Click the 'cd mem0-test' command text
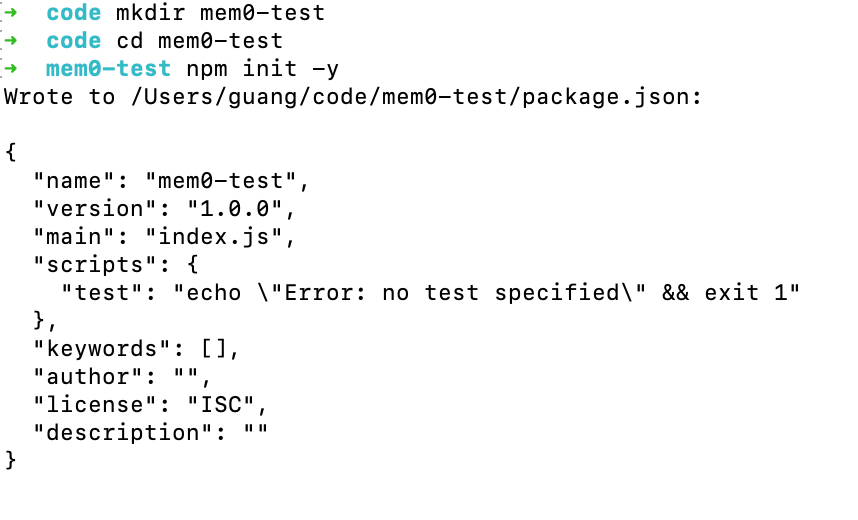This screenshot has width=858, height=520. point(200,41)
